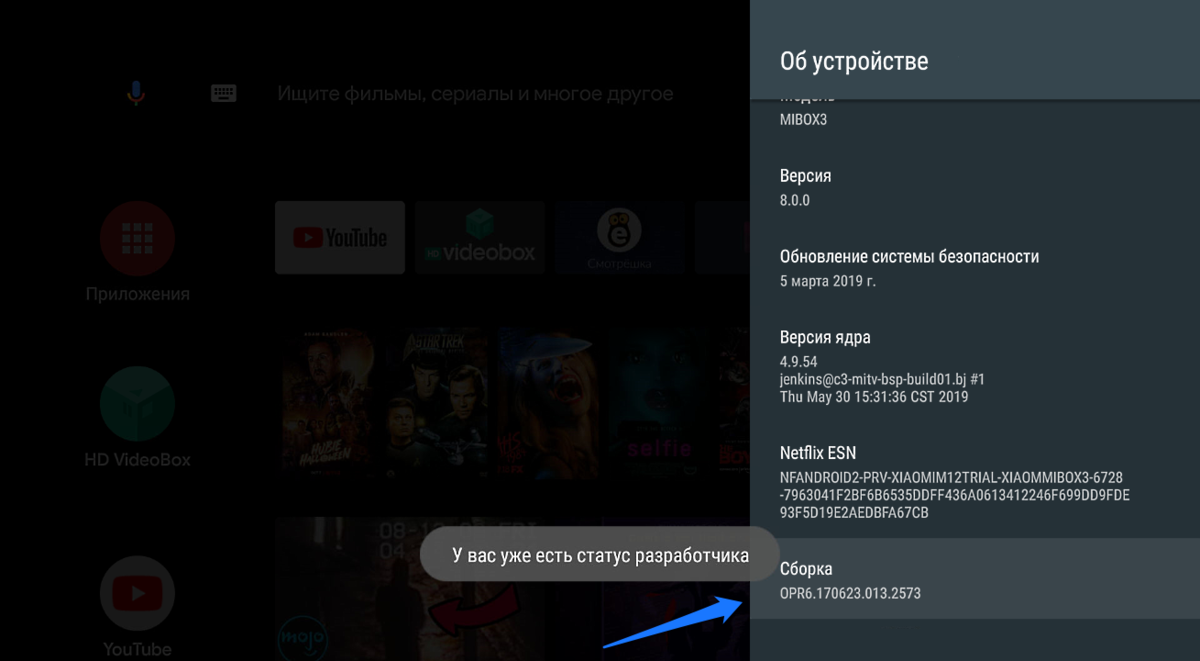Select Обновление системы безопасности entry
This screenshot has width=1200, height=661.
(975, 268)
